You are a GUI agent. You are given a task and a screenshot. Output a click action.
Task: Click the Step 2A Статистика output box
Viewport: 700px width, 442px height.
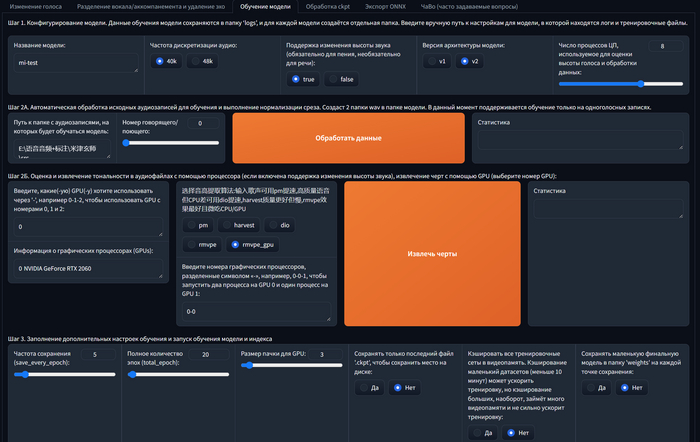pyautogui.click(x=580, y=140)
